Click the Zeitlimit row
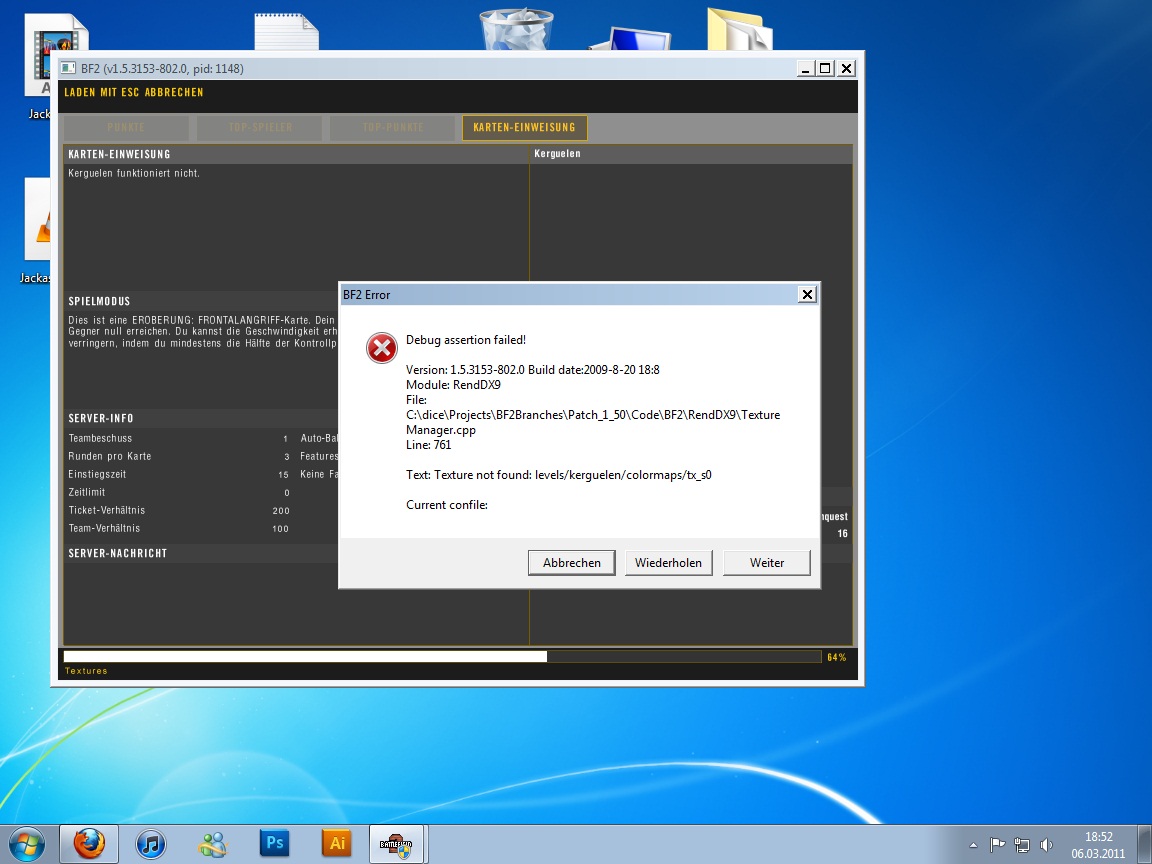Screen dimensions: 1152x864 tap(179, 492)
